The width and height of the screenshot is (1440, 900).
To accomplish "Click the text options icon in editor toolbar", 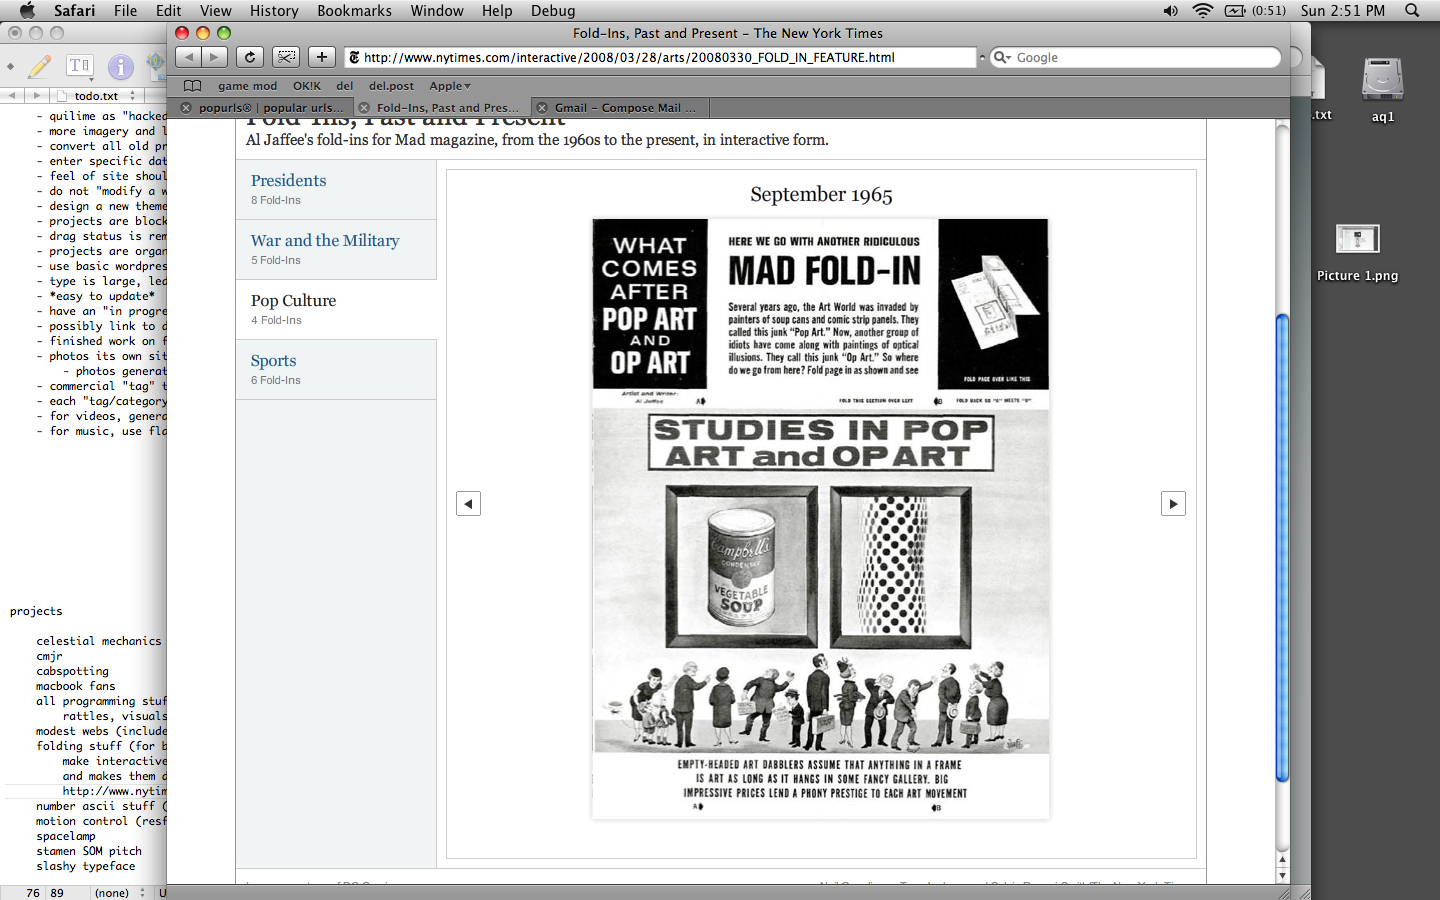I will tap(80, 67).
